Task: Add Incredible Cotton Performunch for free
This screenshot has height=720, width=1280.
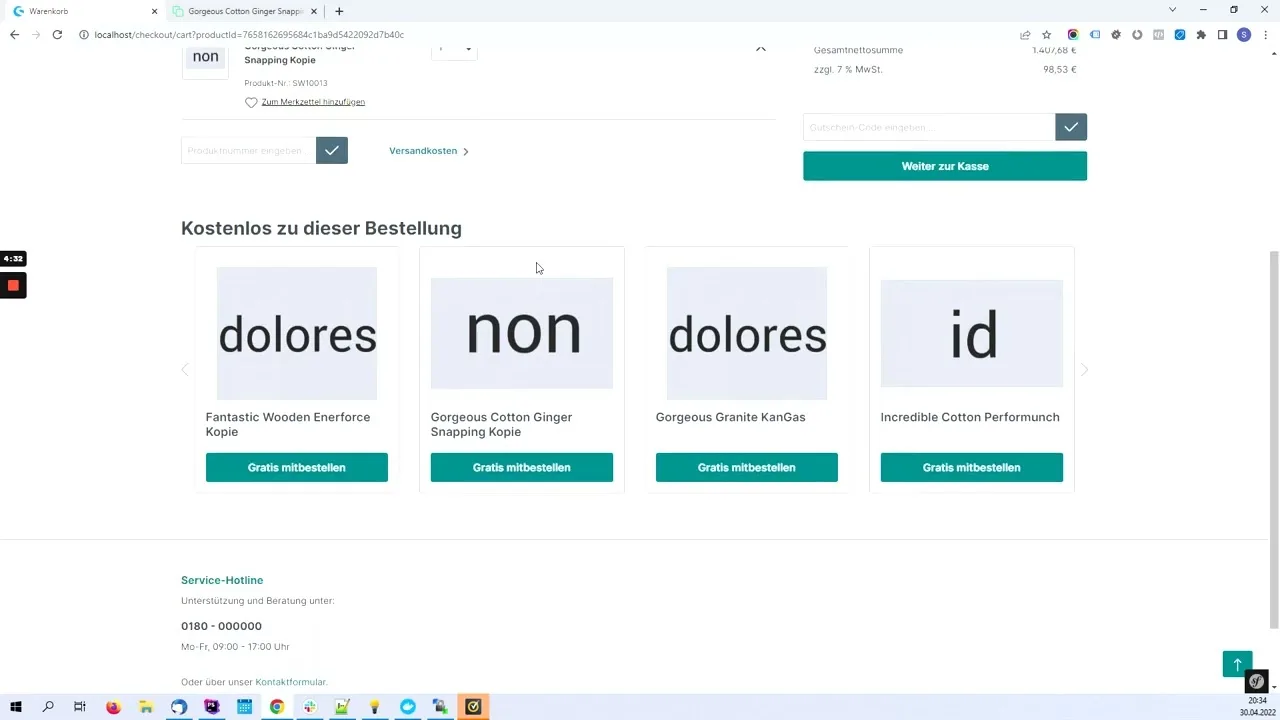Action: 972,467
